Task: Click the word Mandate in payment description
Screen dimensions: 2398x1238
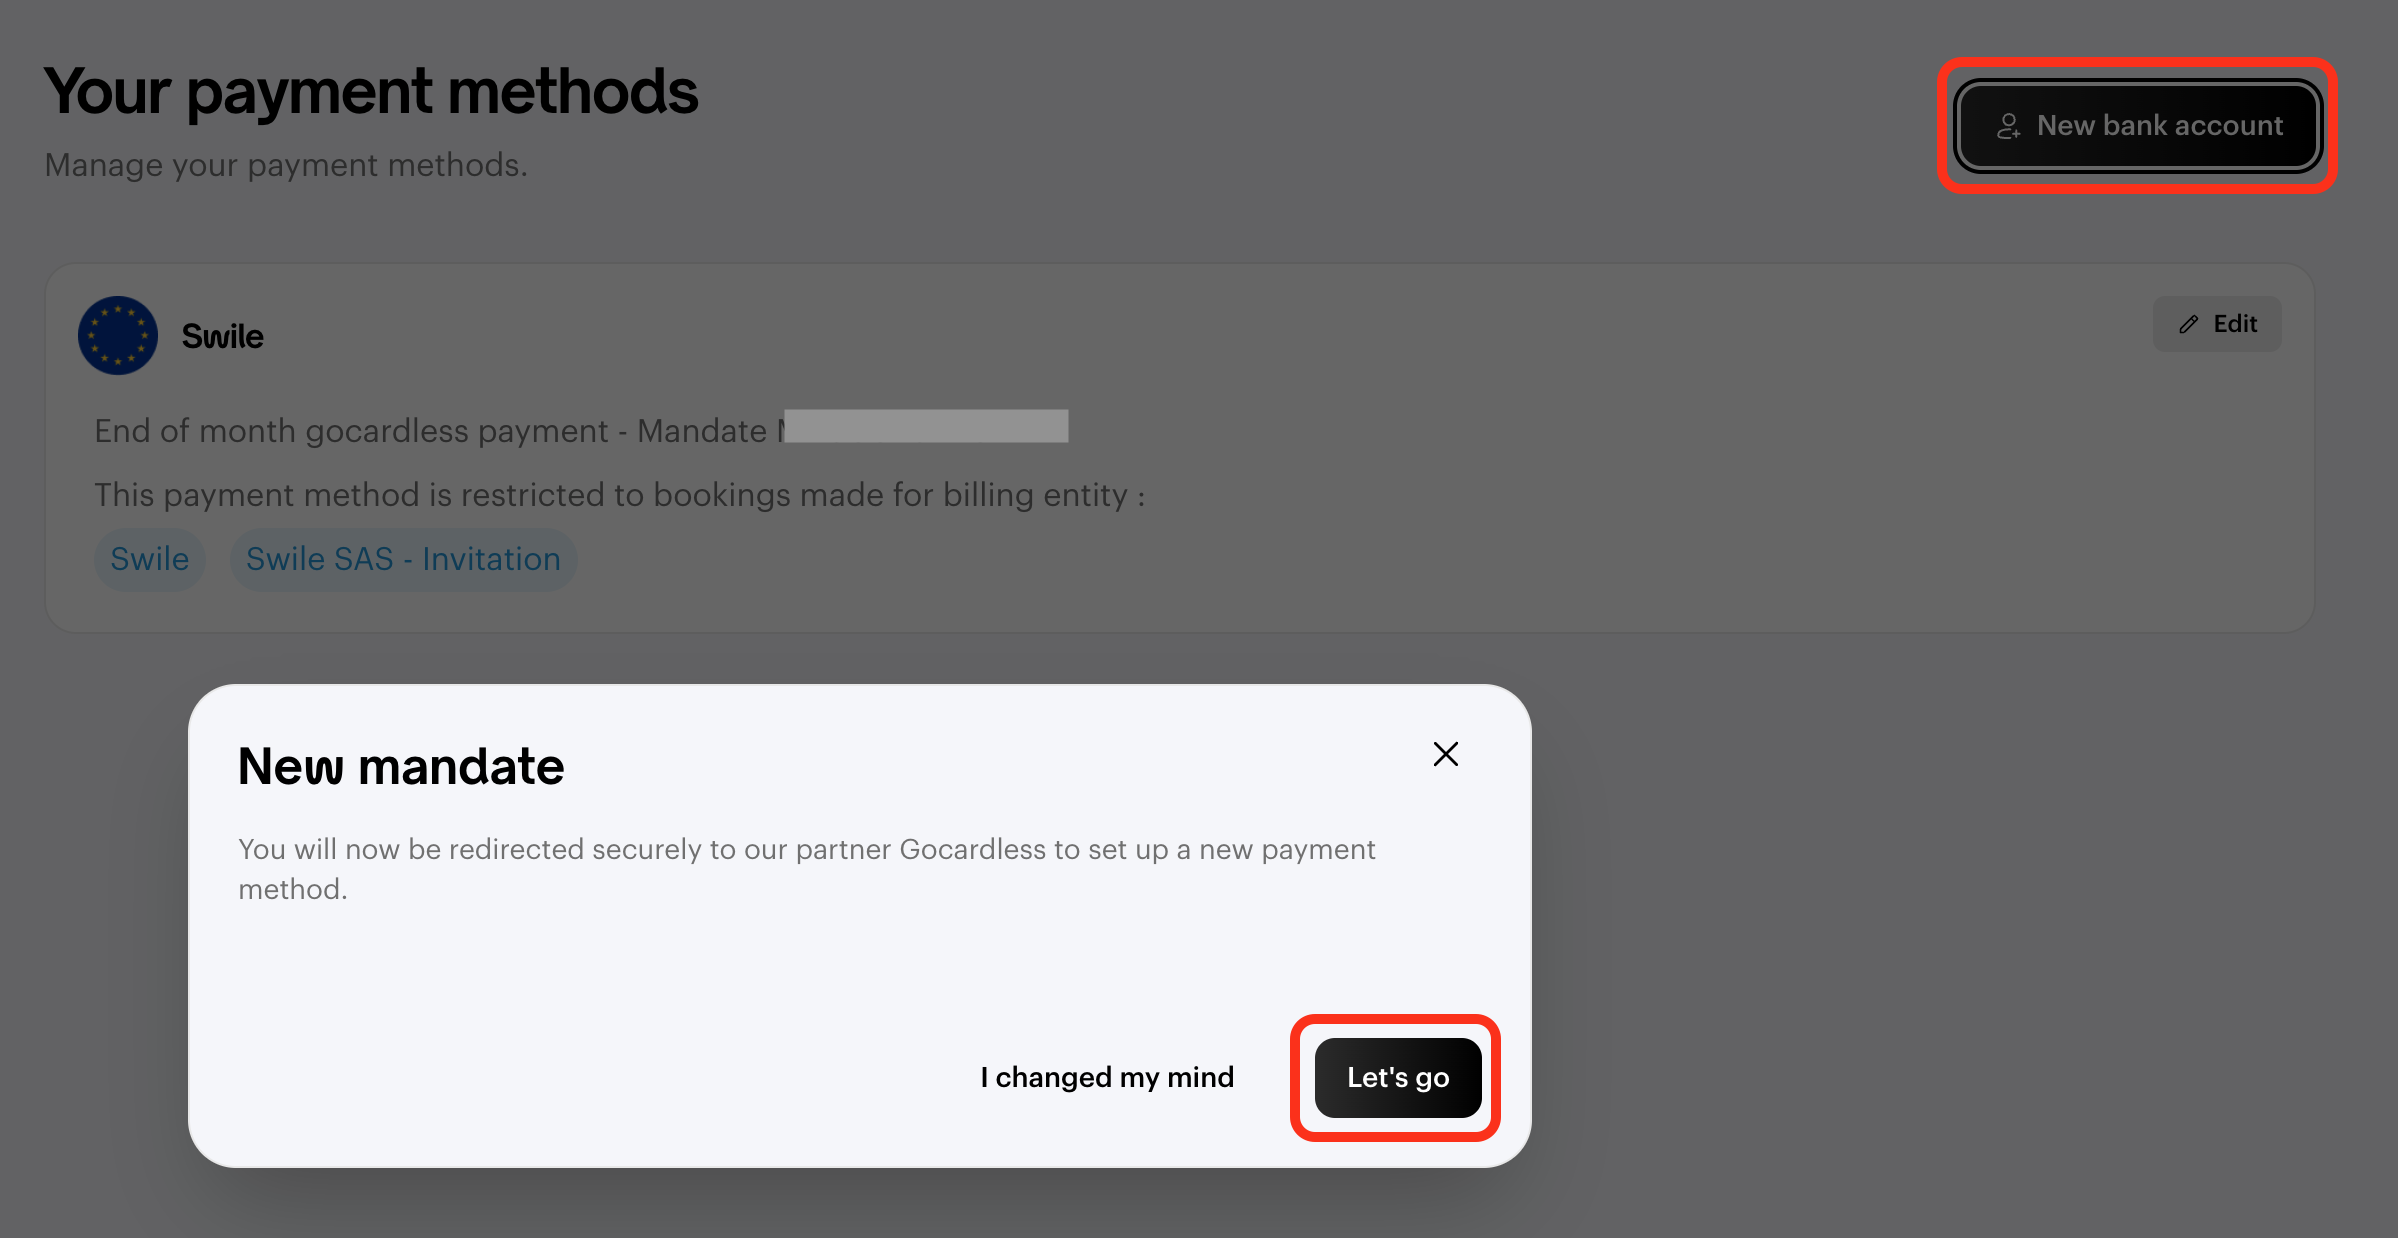Action: [x=702, y=431]
